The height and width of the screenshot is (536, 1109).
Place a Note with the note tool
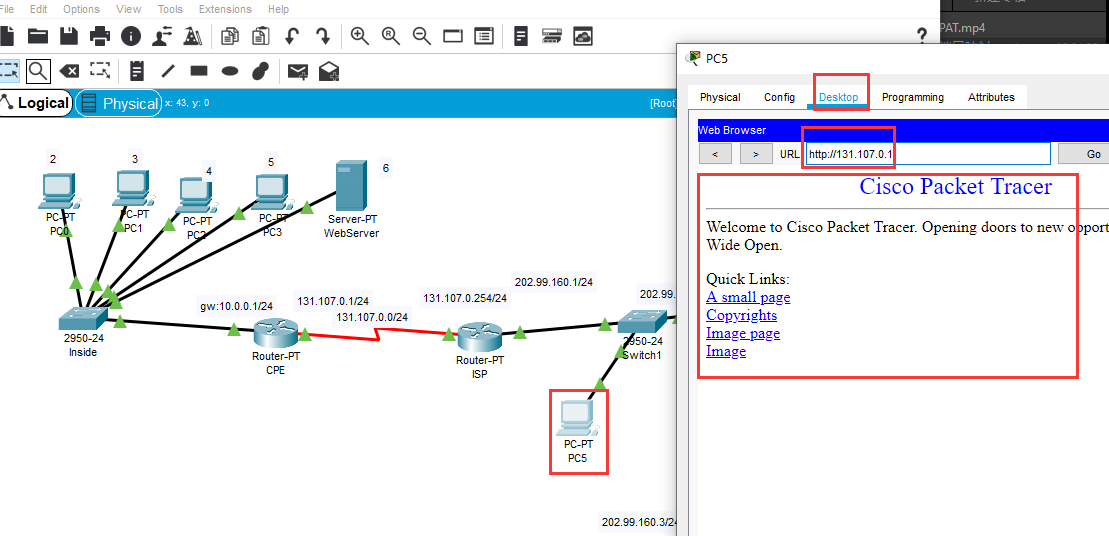point(137,71)
